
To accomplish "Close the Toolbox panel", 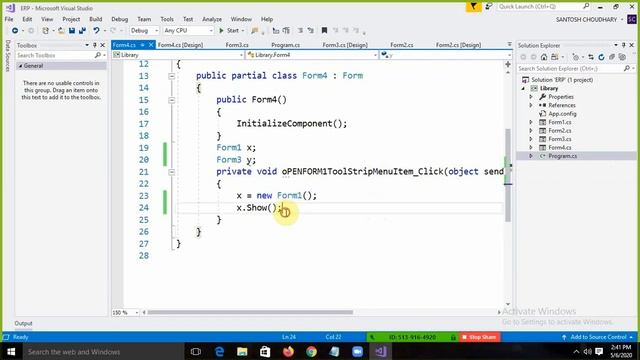I will pyautogui.click(x=102, y=45).
